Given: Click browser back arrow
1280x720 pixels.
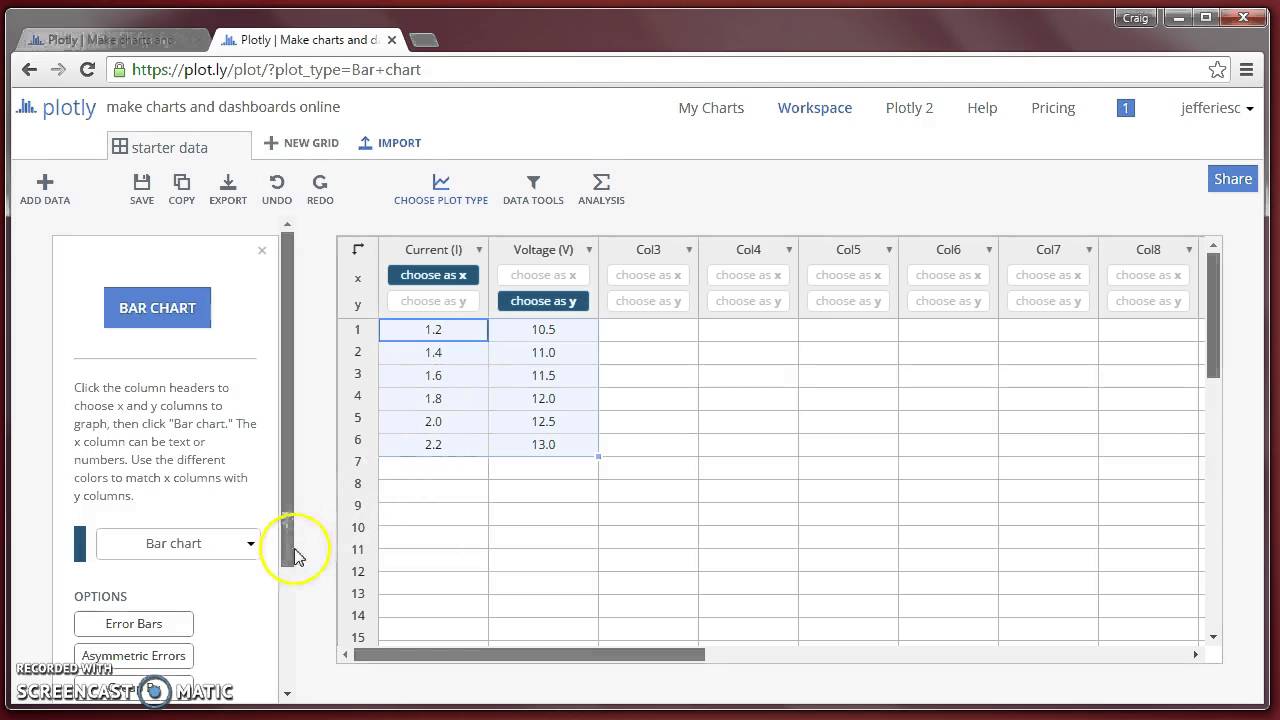Looking at the screenshot, I should pos(29,69).
